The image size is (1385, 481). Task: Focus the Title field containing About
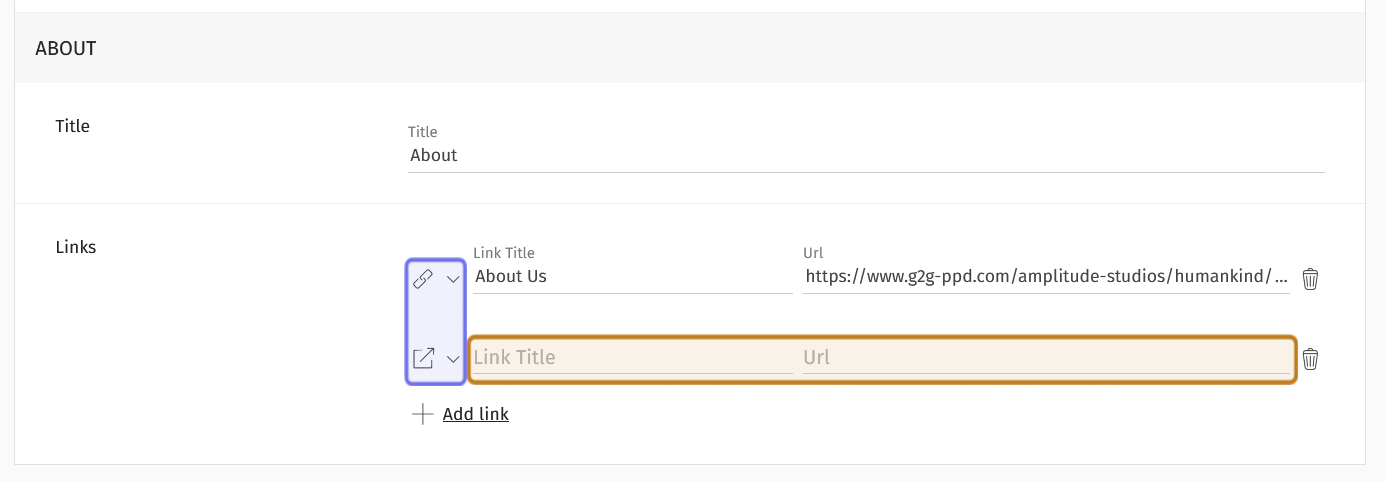tap(865, 156)
